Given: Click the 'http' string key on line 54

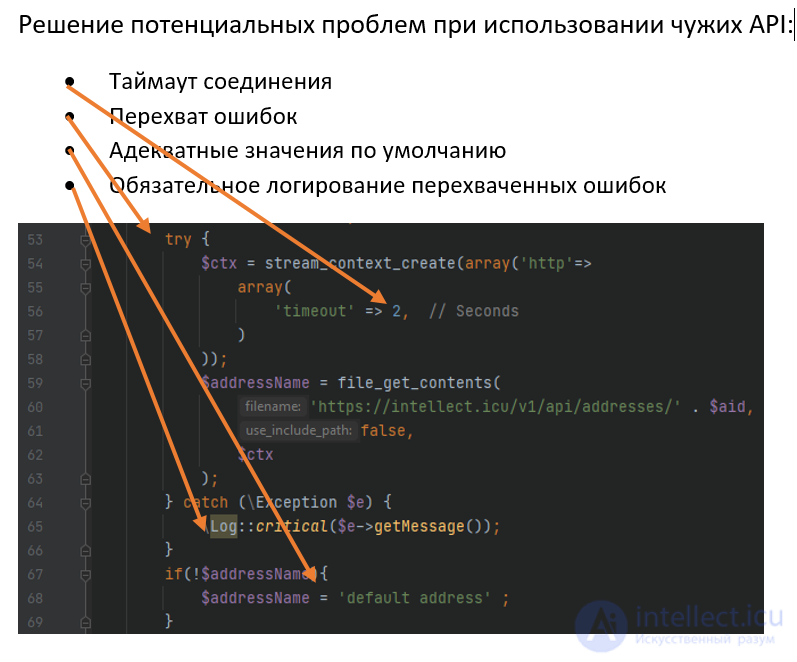Looking at the screenshot, I should click(547, 263).
